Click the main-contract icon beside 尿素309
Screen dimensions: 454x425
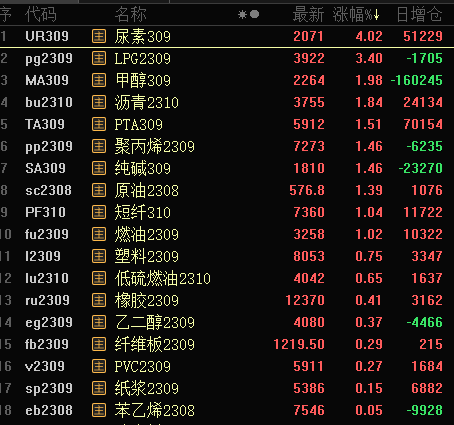tap(99, 36)
